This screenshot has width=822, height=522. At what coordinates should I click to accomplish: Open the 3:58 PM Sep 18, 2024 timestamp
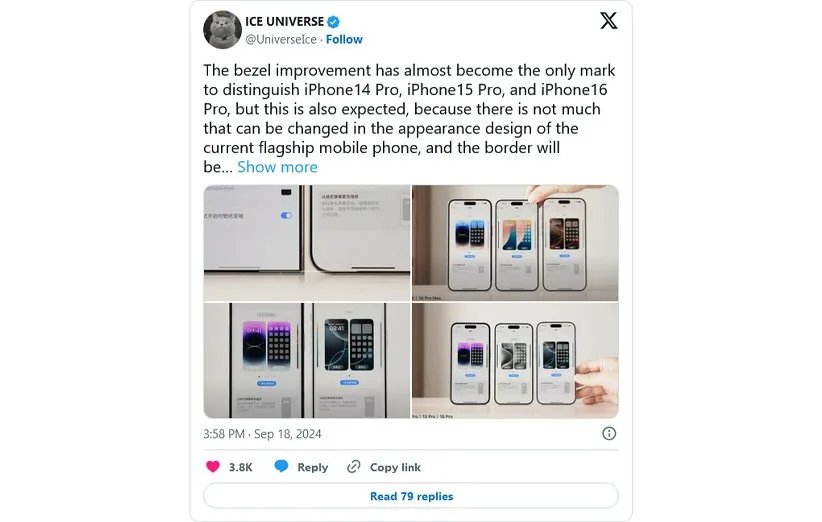click(x=262, y=434)
